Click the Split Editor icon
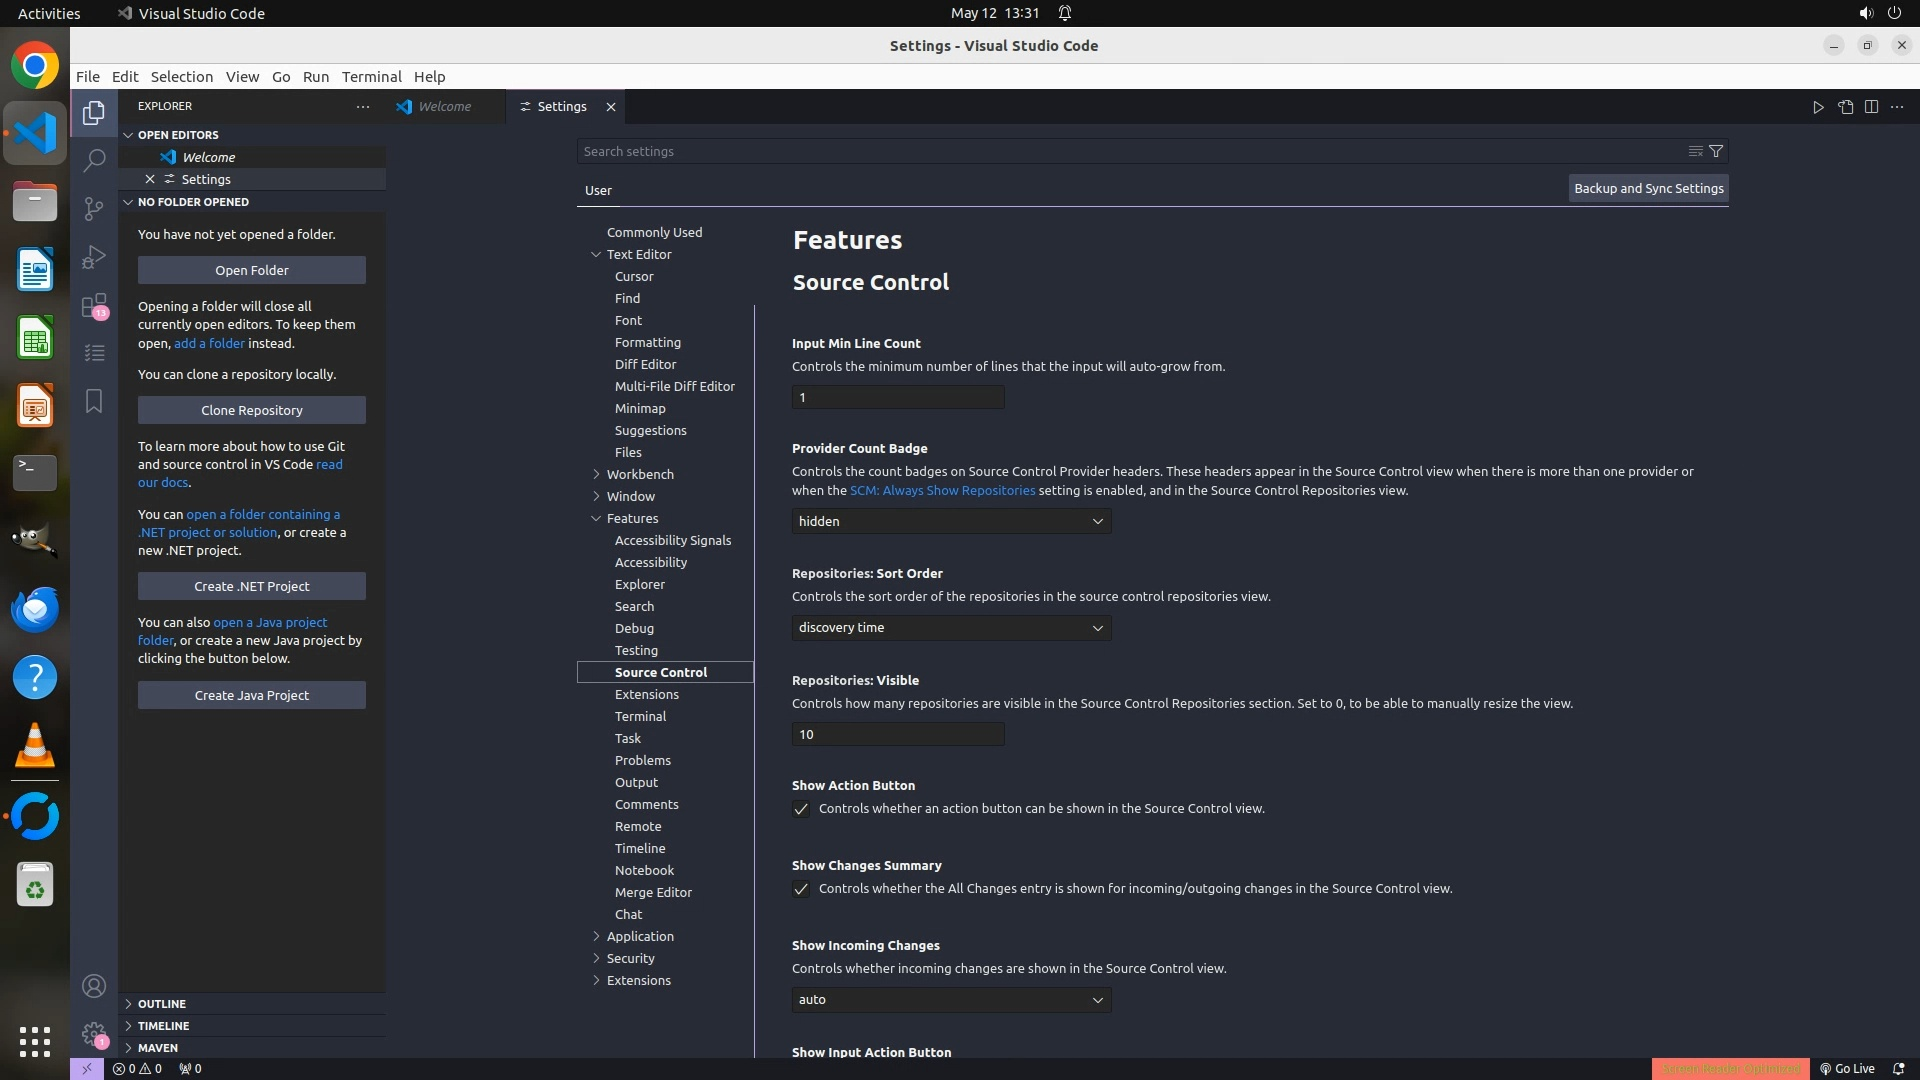Image resolution: width=1920 pixels, height=1080 pixels. click(1871, 107)
